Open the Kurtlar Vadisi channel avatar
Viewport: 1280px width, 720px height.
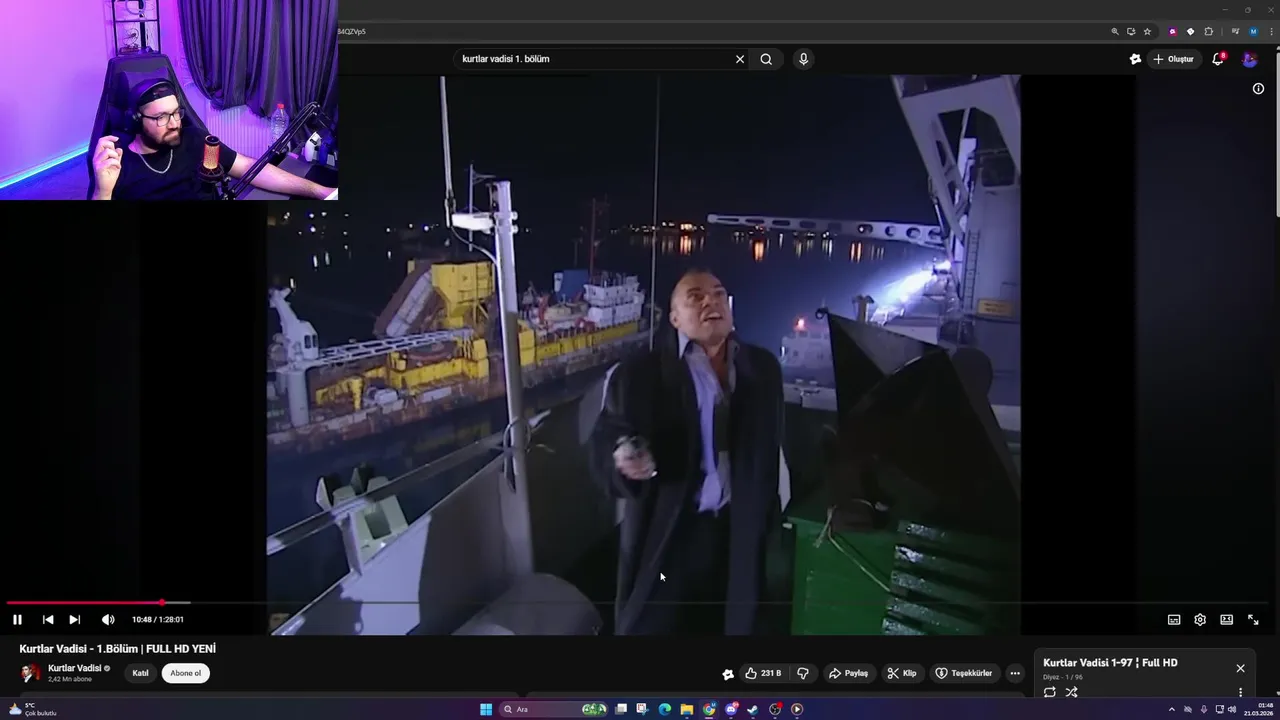pyautogui.click(x=30, y=673)
